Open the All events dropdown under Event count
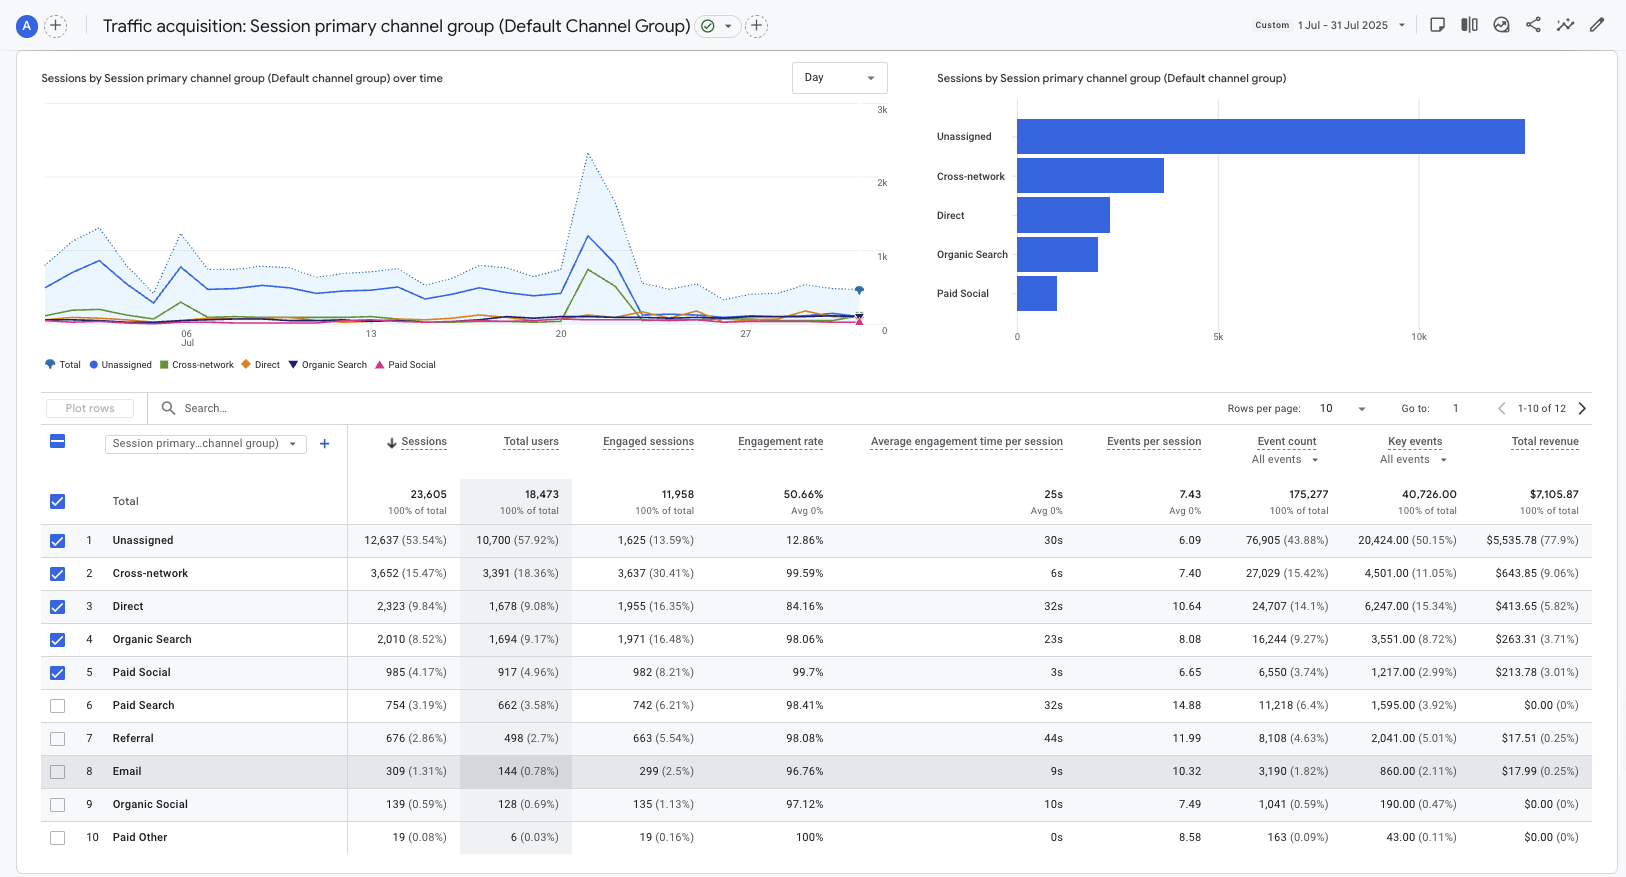This screenshot has height=877, width=1626. click(x=1286, y=460)
